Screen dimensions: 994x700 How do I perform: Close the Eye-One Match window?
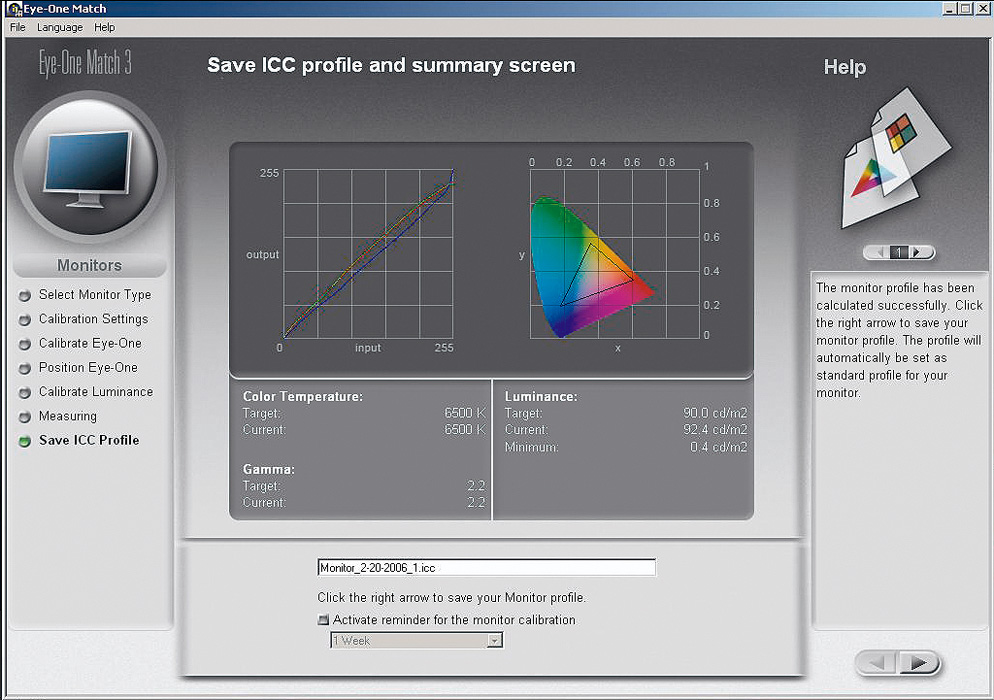click(x=982, y=9)
